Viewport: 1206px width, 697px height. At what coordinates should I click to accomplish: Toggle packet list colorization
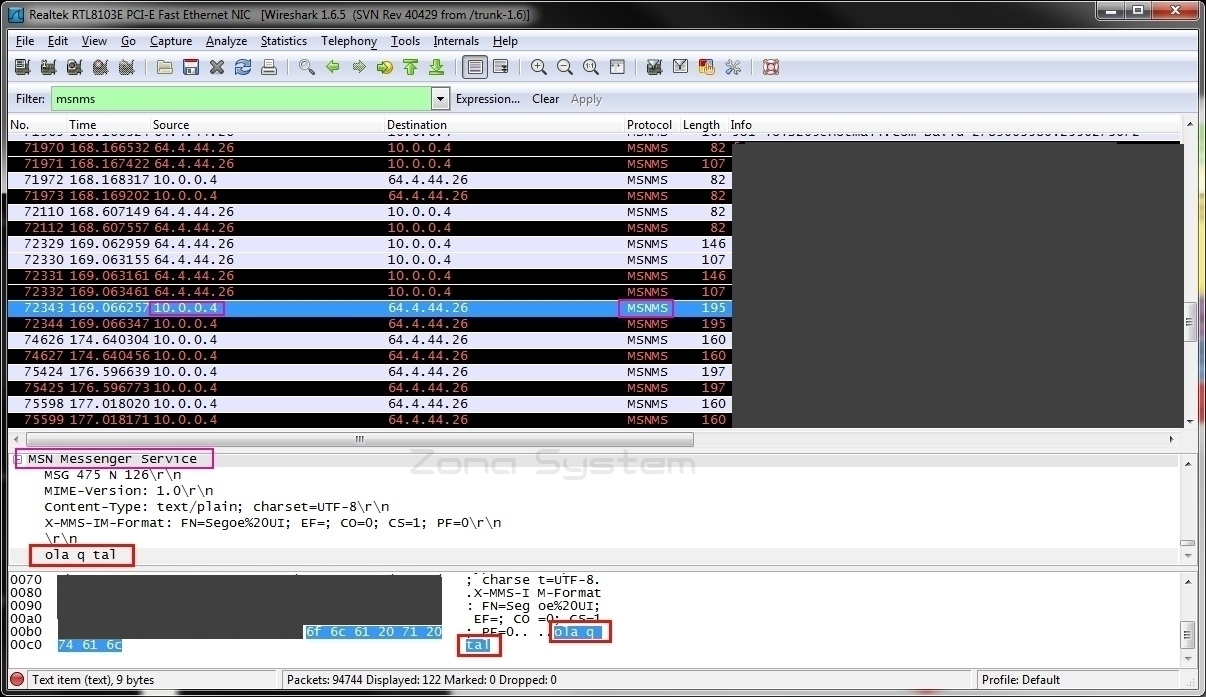[x=475, y=67]
